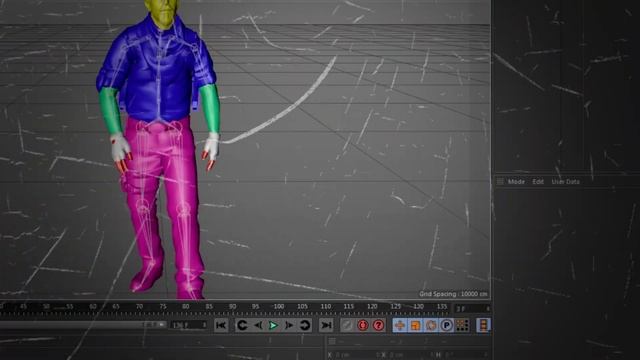Move playhead to frame 120 on ruler
Viewport: 640px width, 360px height.
point(372,307)
